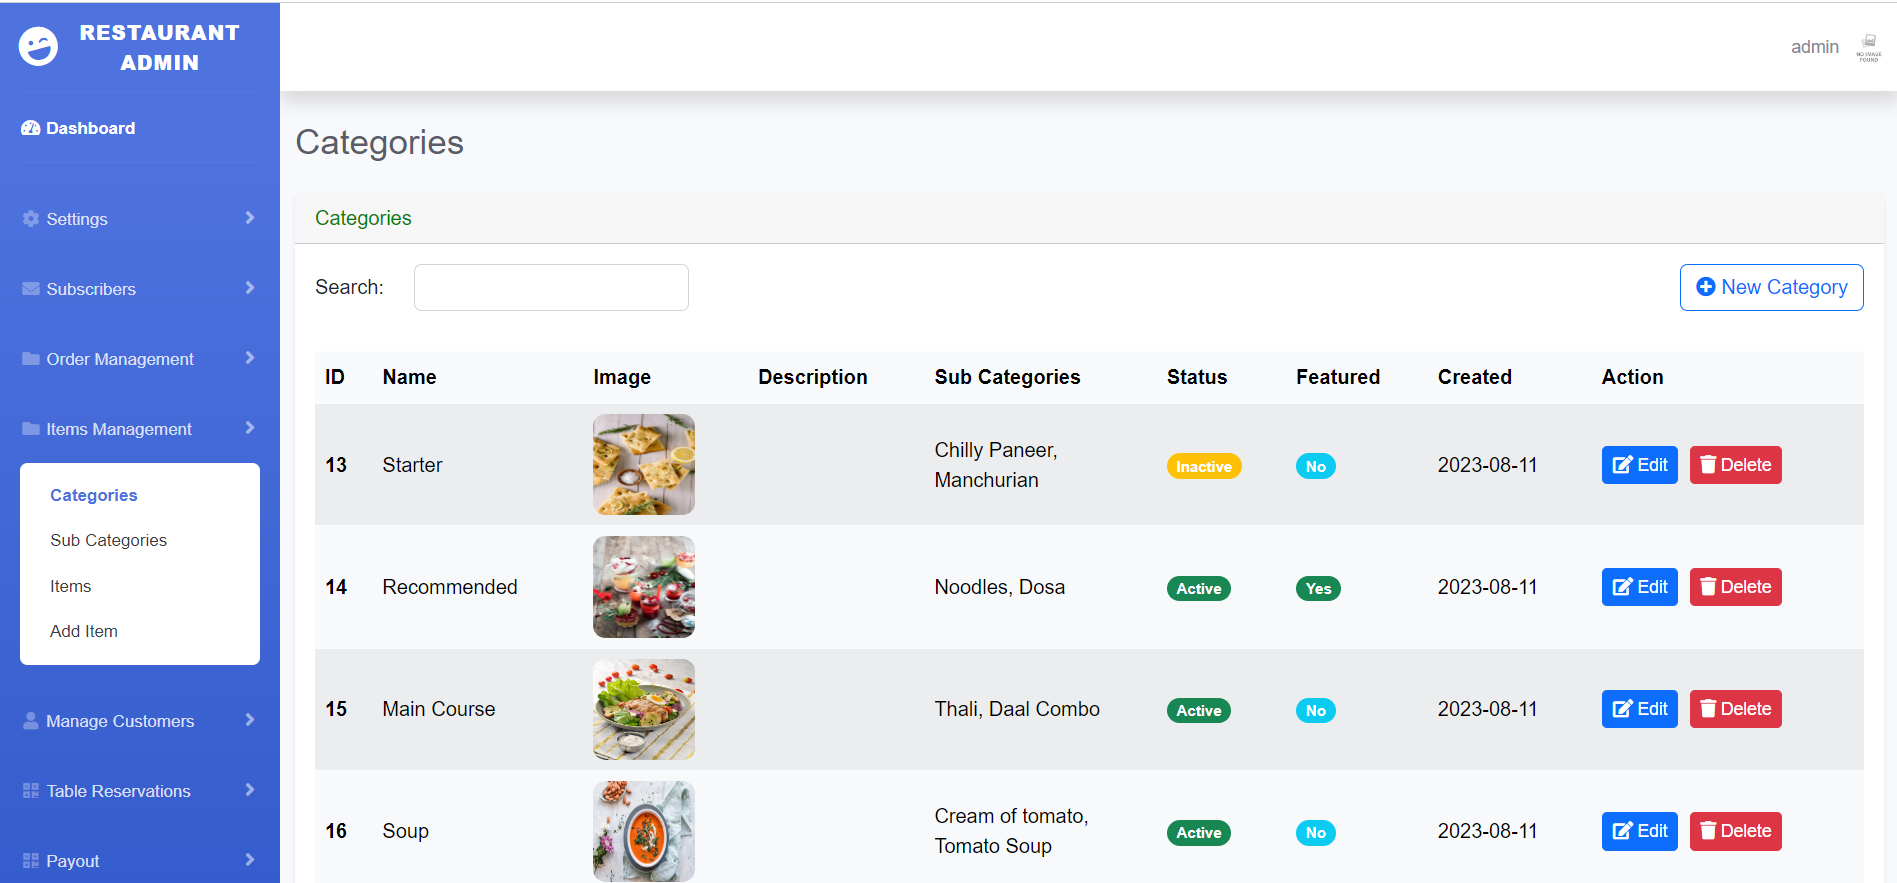The width and height of the screenshot is (1897, 883).
Task: Expand the Payout sidebar chevron
Action: point(249,860)
